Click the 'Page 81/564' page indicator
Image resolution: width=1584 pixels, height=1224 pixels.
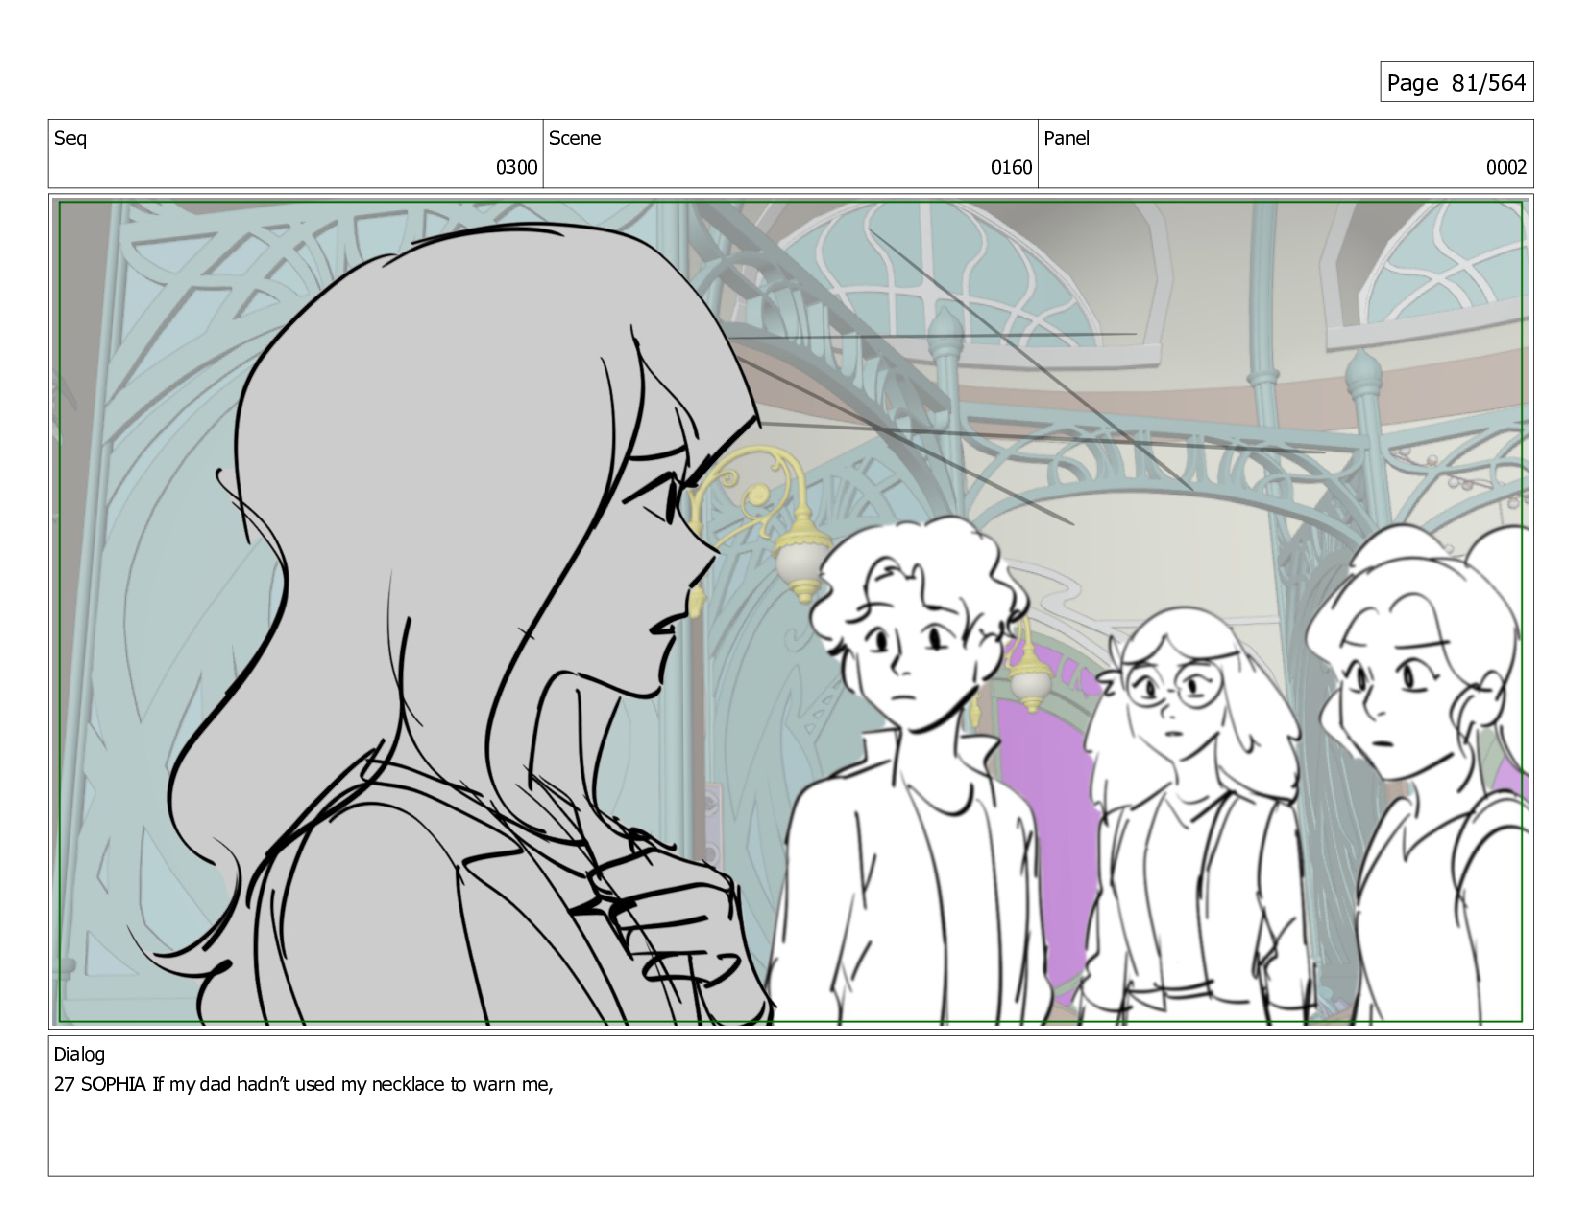click(x=1456, y=83)
